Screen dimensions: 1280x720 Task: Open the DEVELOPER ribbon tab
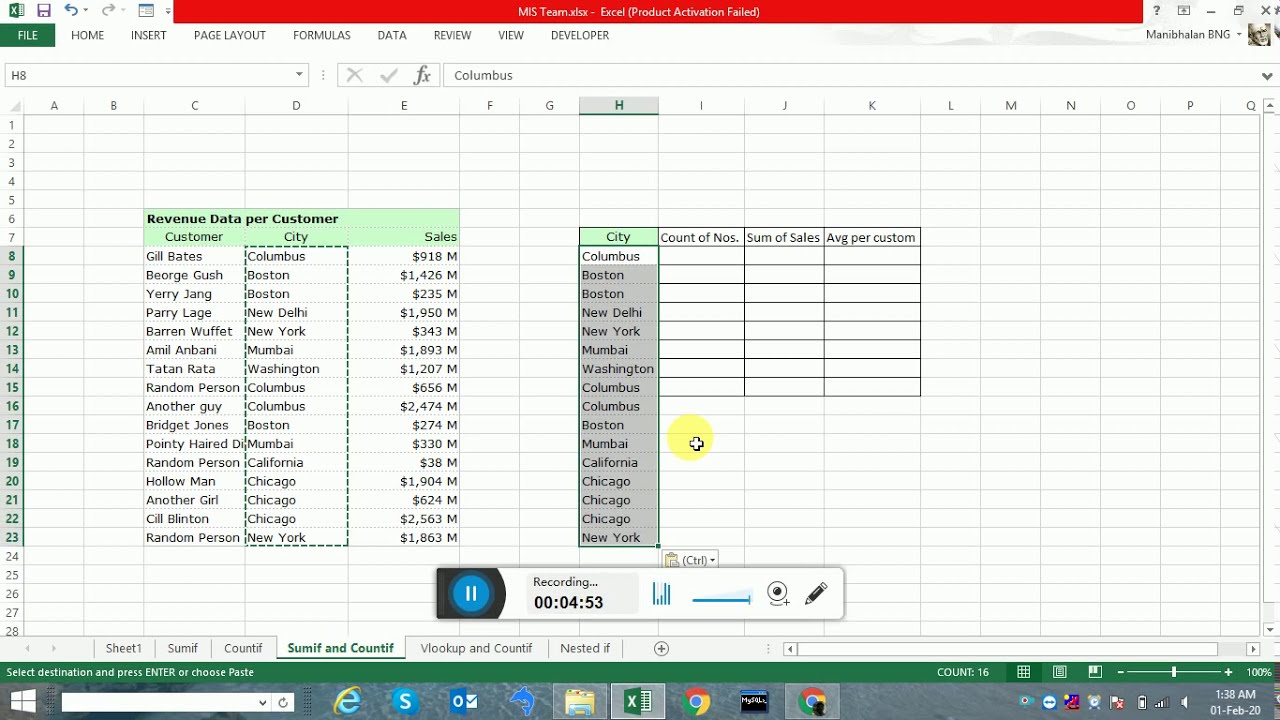coord(580,35)
